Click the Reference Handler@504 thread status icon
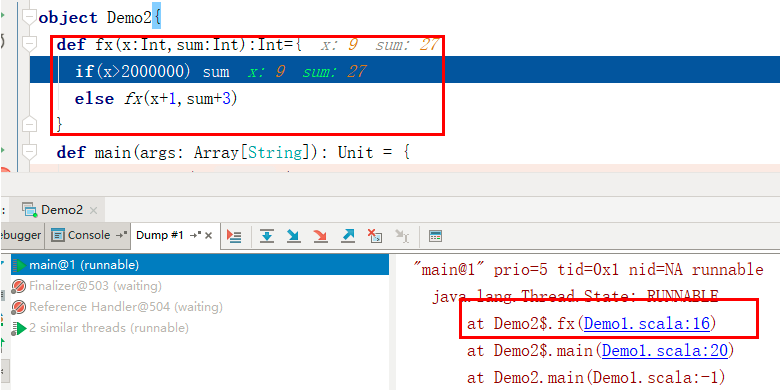Image resolution: width=781 pixels, height=390 pixels. click(x=19, y=307)
